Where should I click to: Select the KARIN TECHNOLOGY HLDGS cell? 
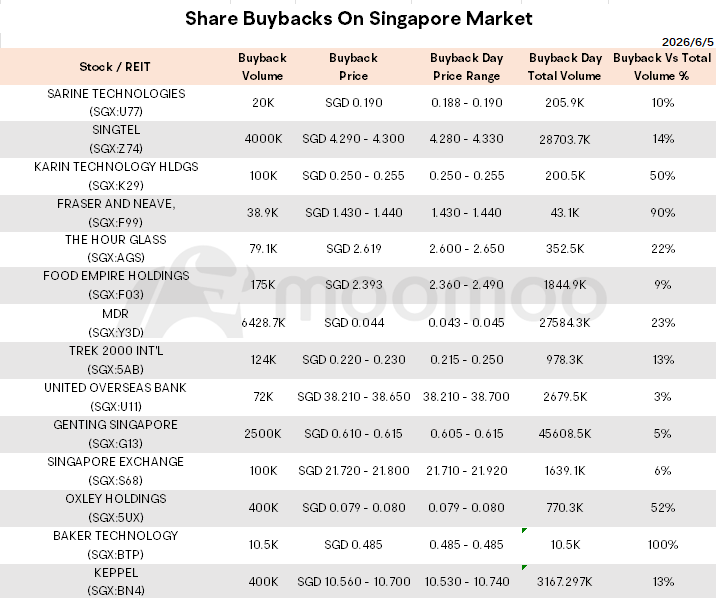[116, 176]
